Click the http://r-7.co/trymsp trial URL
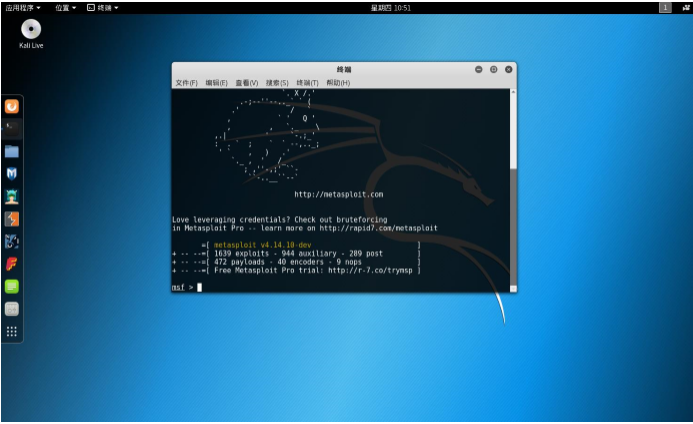The image size is (693, 424). 370,270
